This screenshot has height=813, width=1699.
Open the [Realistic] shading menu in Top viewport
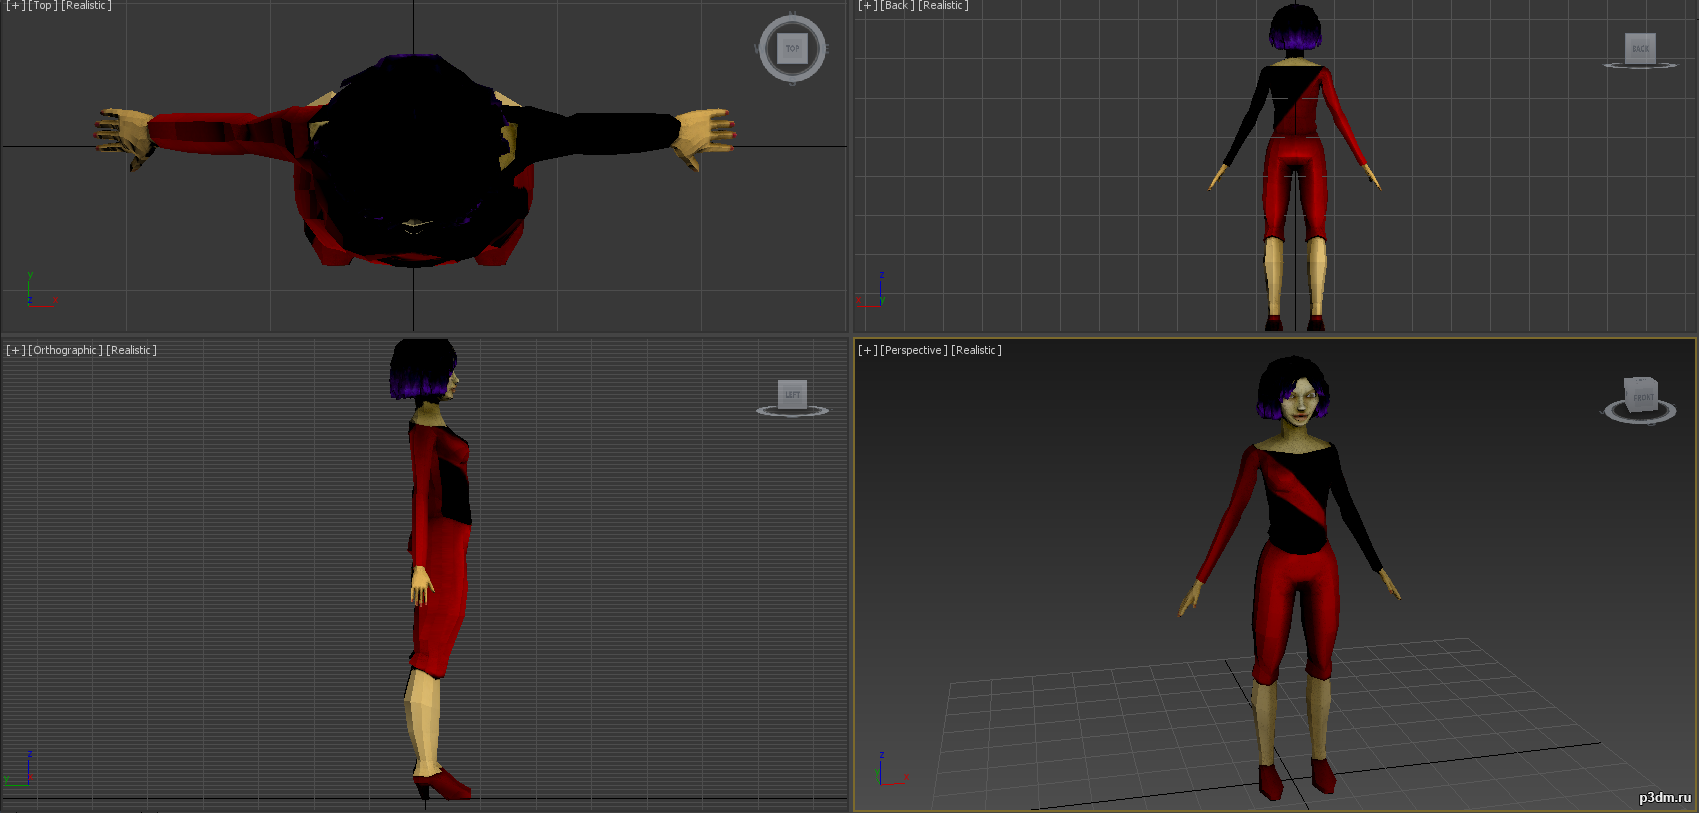point(86,6)
